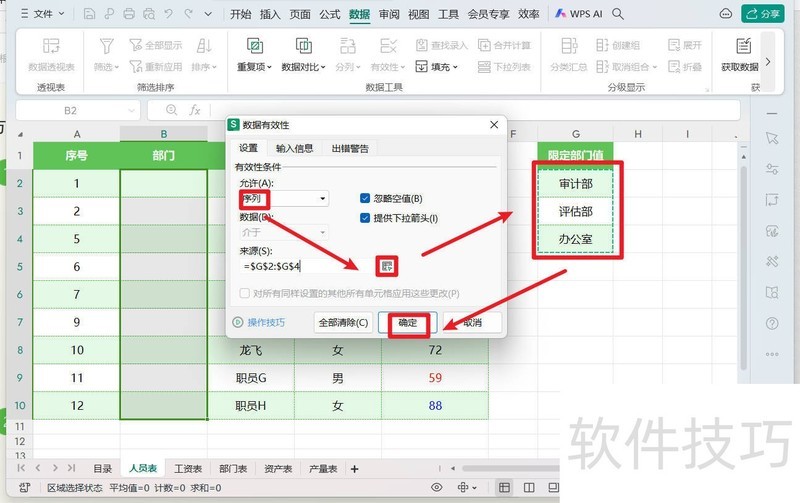Add a new sheet with plus icon
Screen dimensions: 800x503
coord(353,468)
